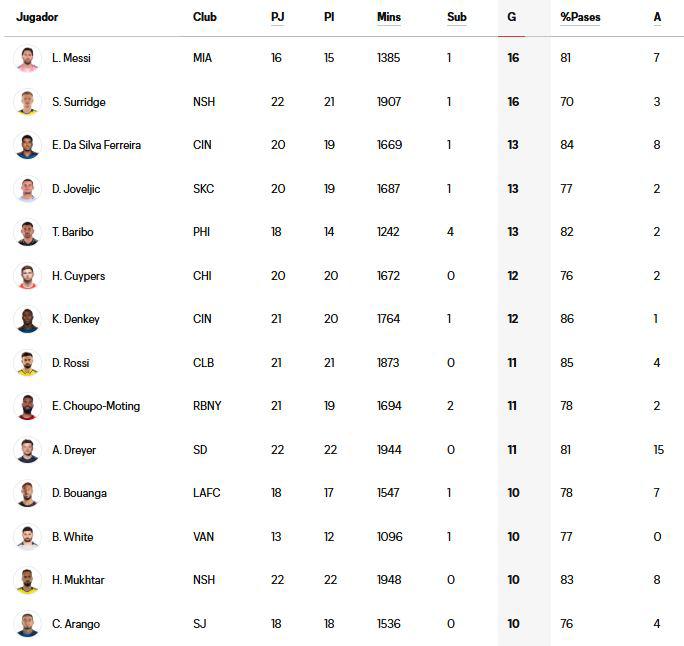Click the D. Bouanga name link
The image size is (684, 646).
coord(79,493)
